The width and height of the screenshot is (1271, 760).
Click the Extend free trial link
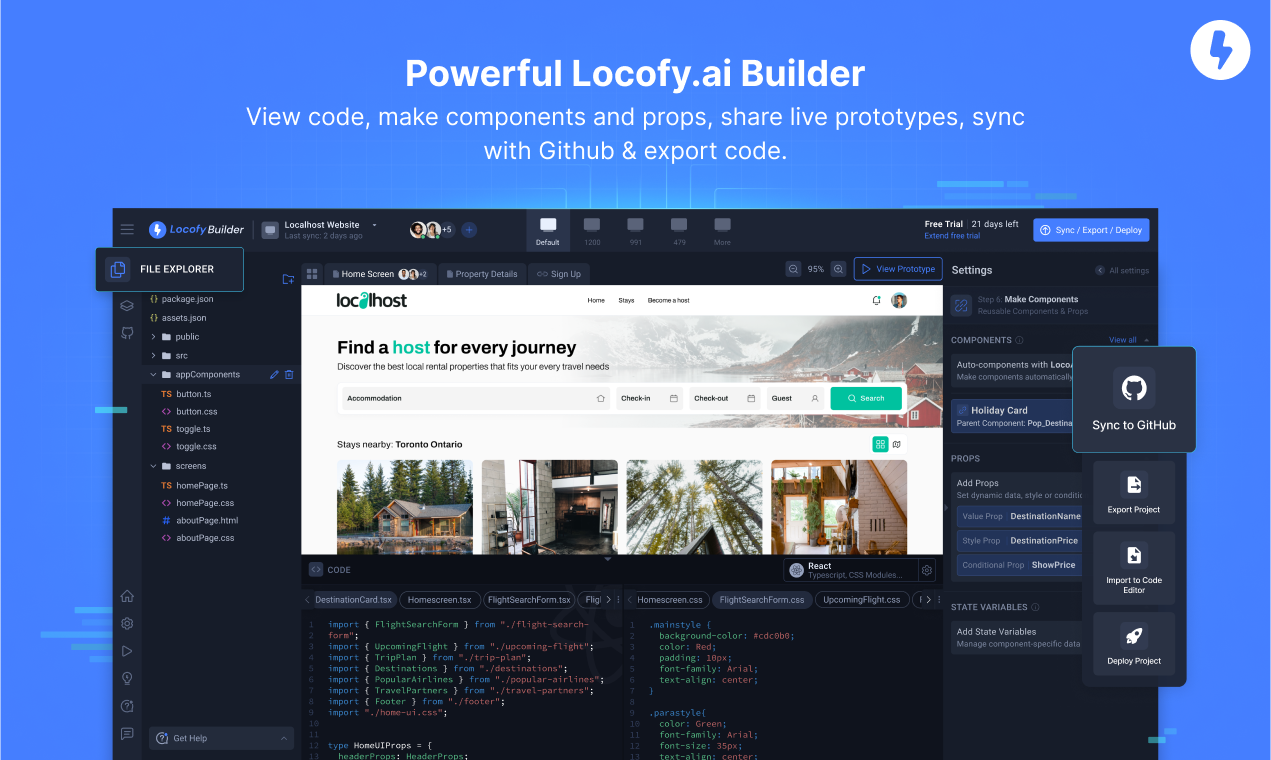(x=950, y=236)
